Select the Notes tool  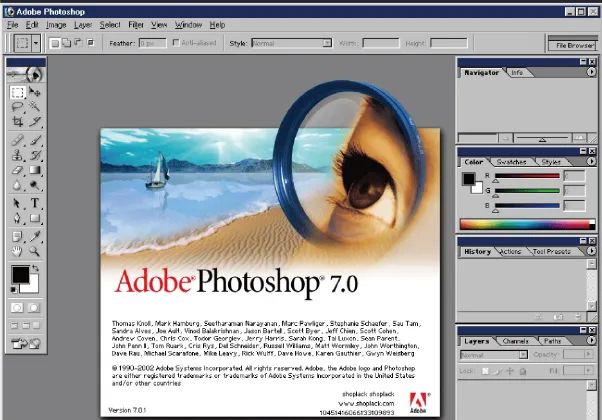17,236
